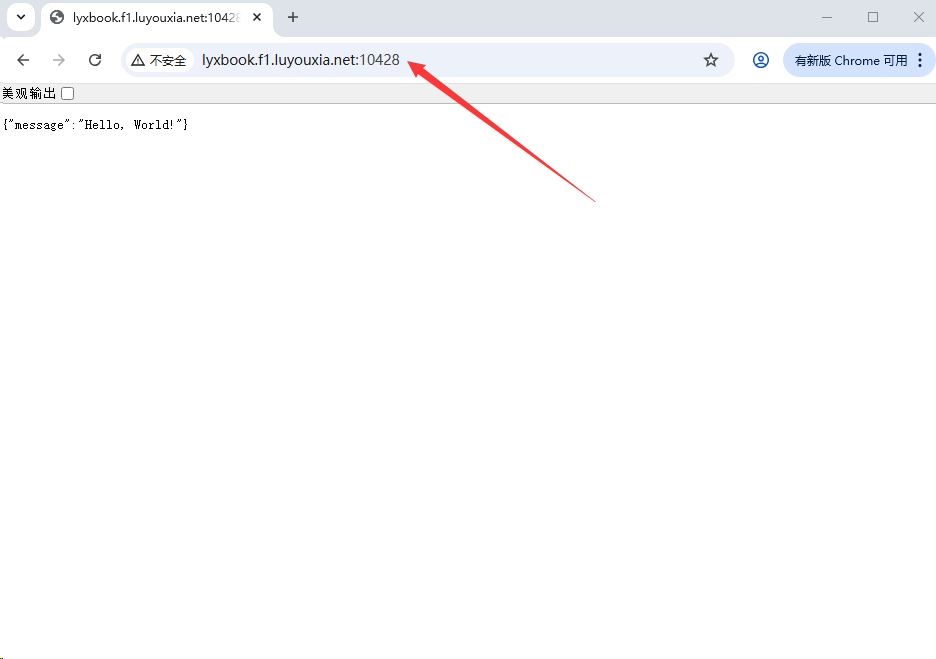The image size is (936, 659).
Task: Open Chrome three-dot menu
Action: pos(920,60)
